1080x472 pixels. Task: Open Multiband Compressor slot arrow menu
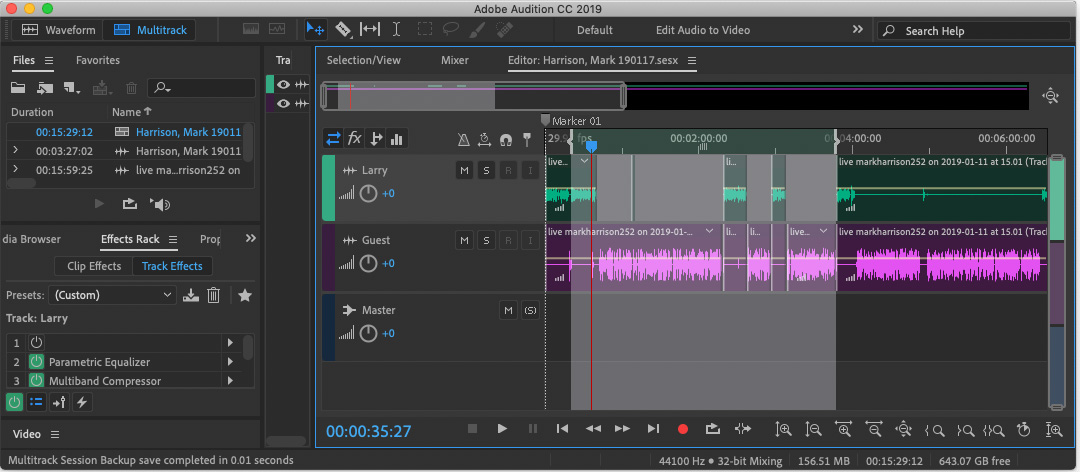[230, 380]
